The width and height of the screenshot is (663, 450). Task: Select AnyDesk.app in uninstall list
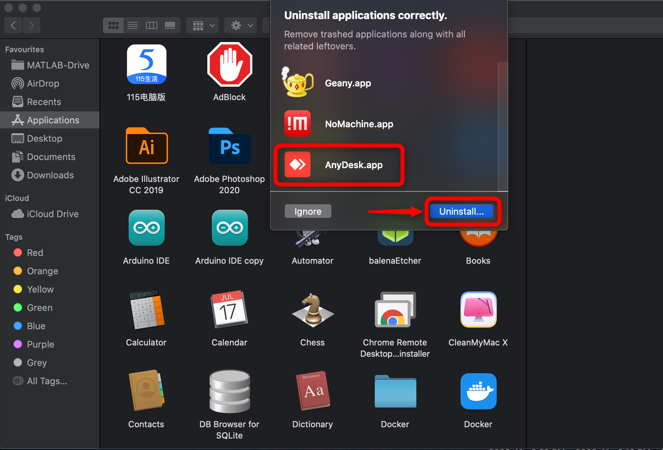click(338, 165)
